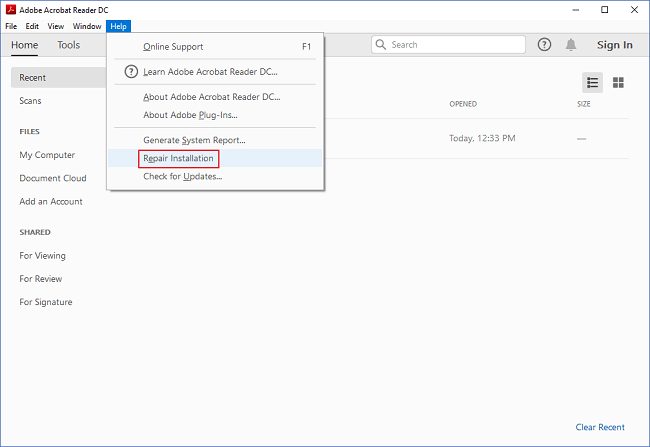
Task: Click the Adobe Acrobat logo in title bar
Action: click(10, 9)
